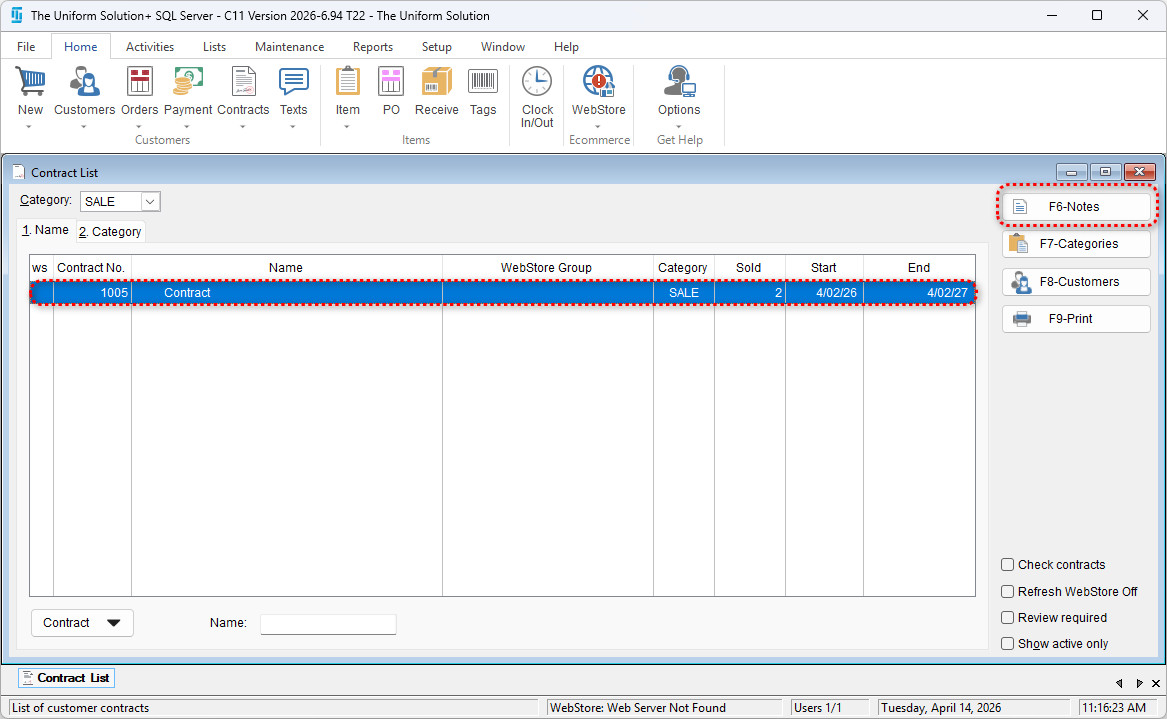Toggle the Refresh WebStore Off checkbox
Screen dimensions: 1167x719
point(1008,592)
